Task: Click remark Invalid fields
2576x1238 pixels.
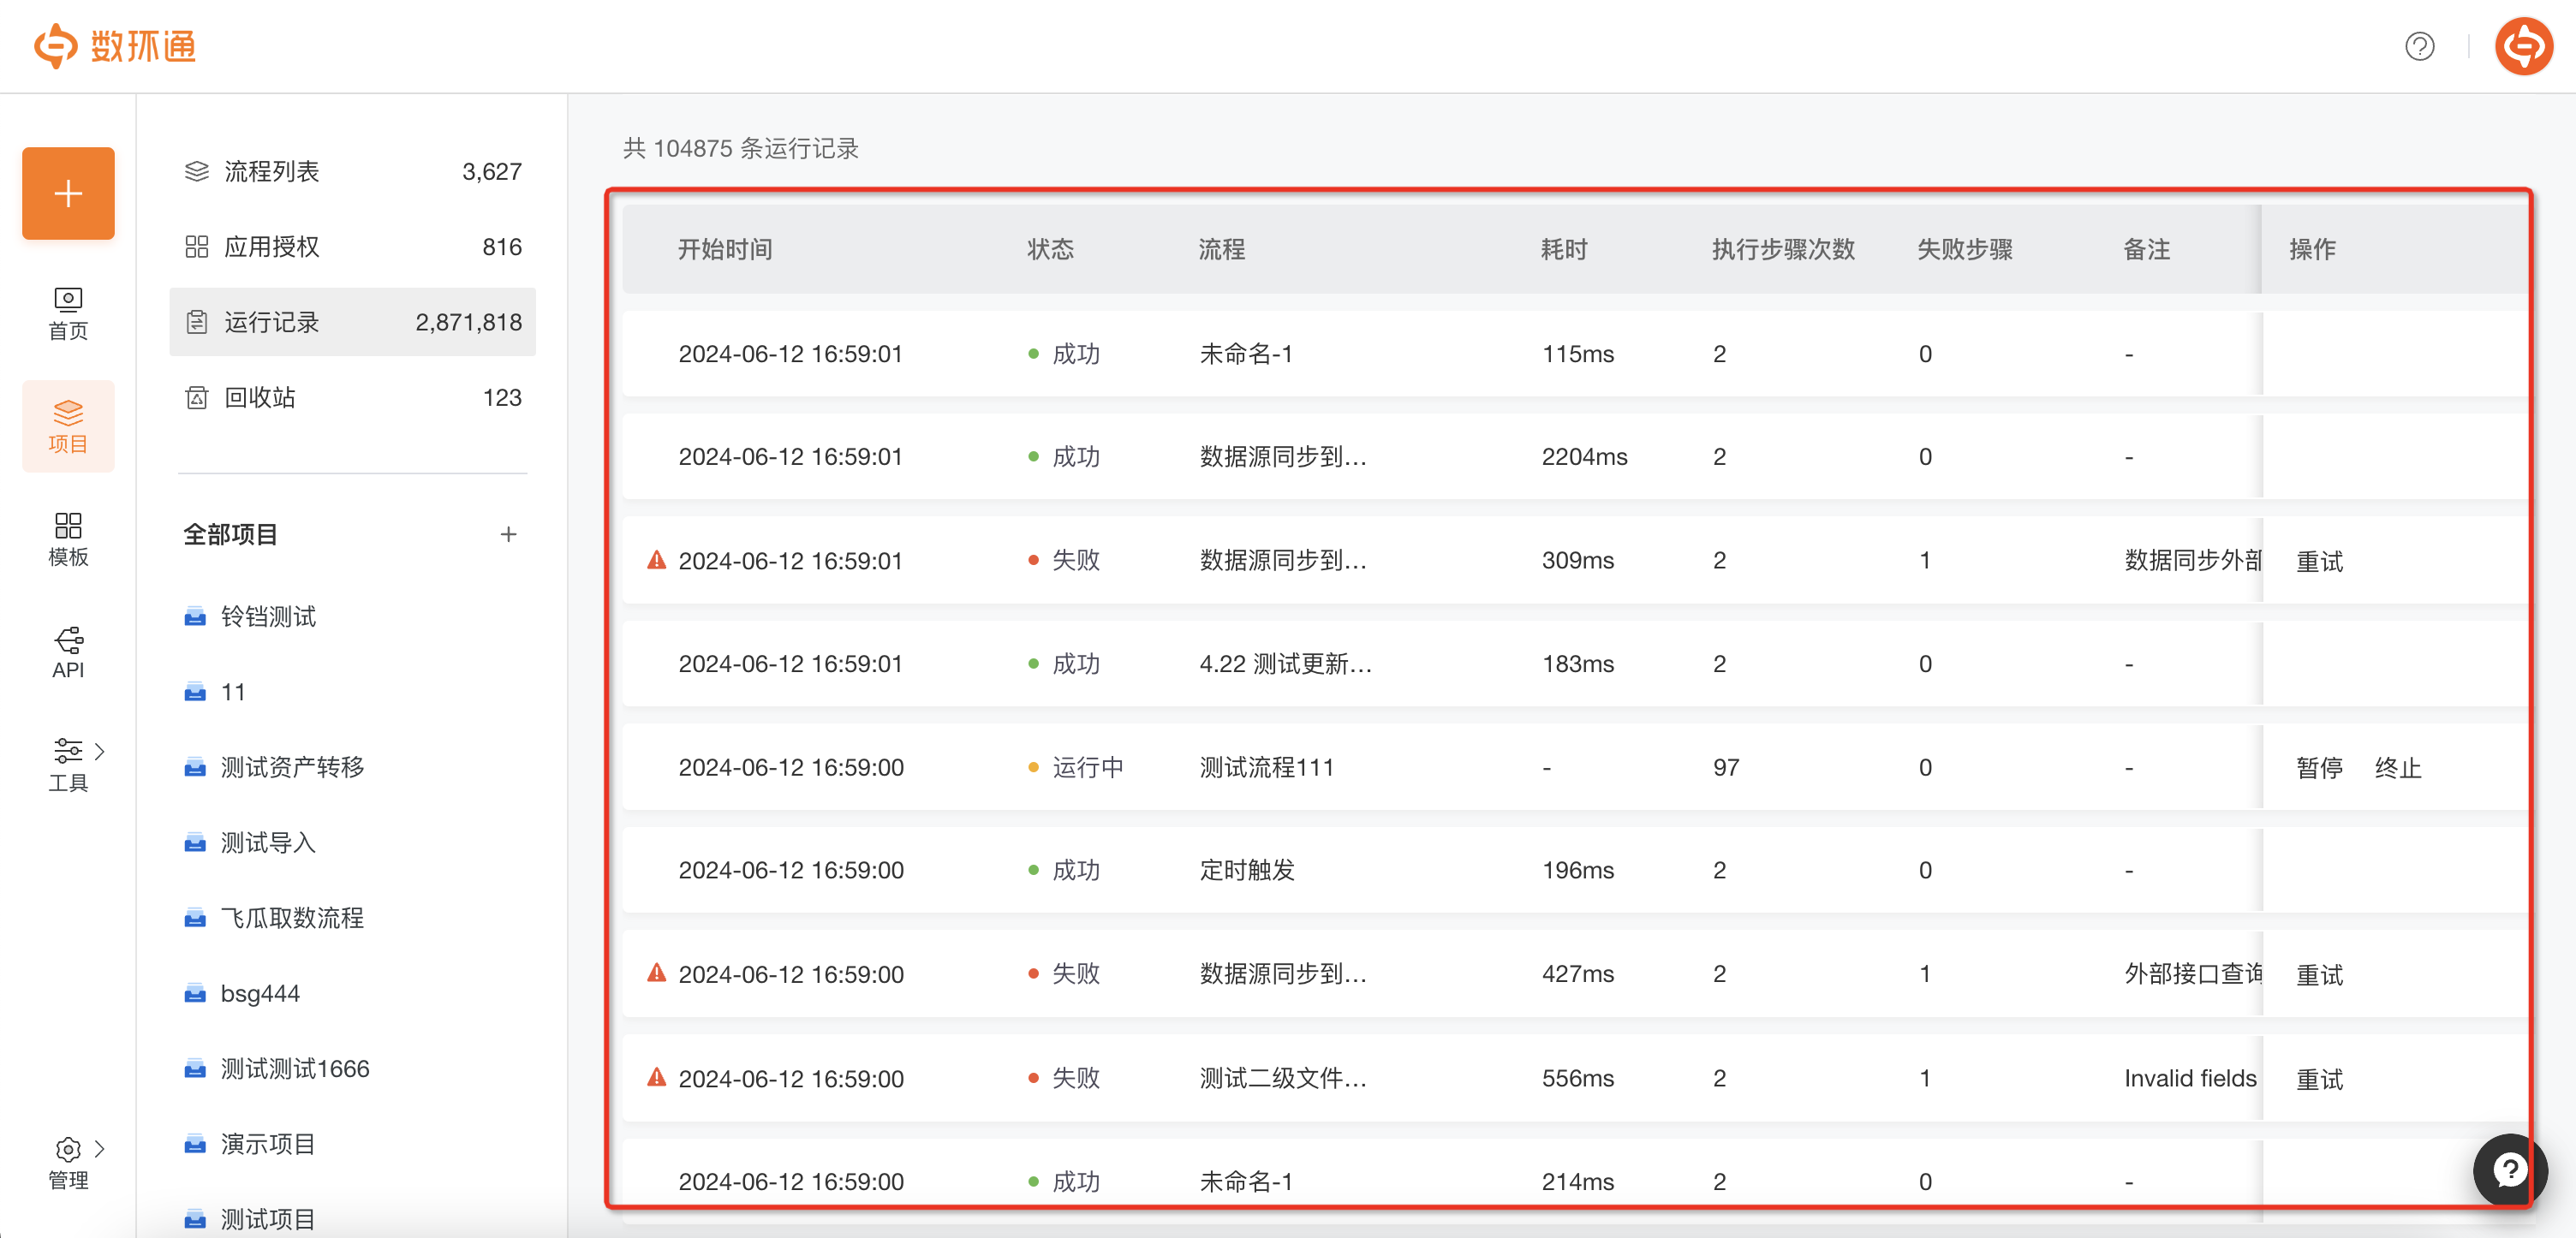Action: tap(2190, 1078)
